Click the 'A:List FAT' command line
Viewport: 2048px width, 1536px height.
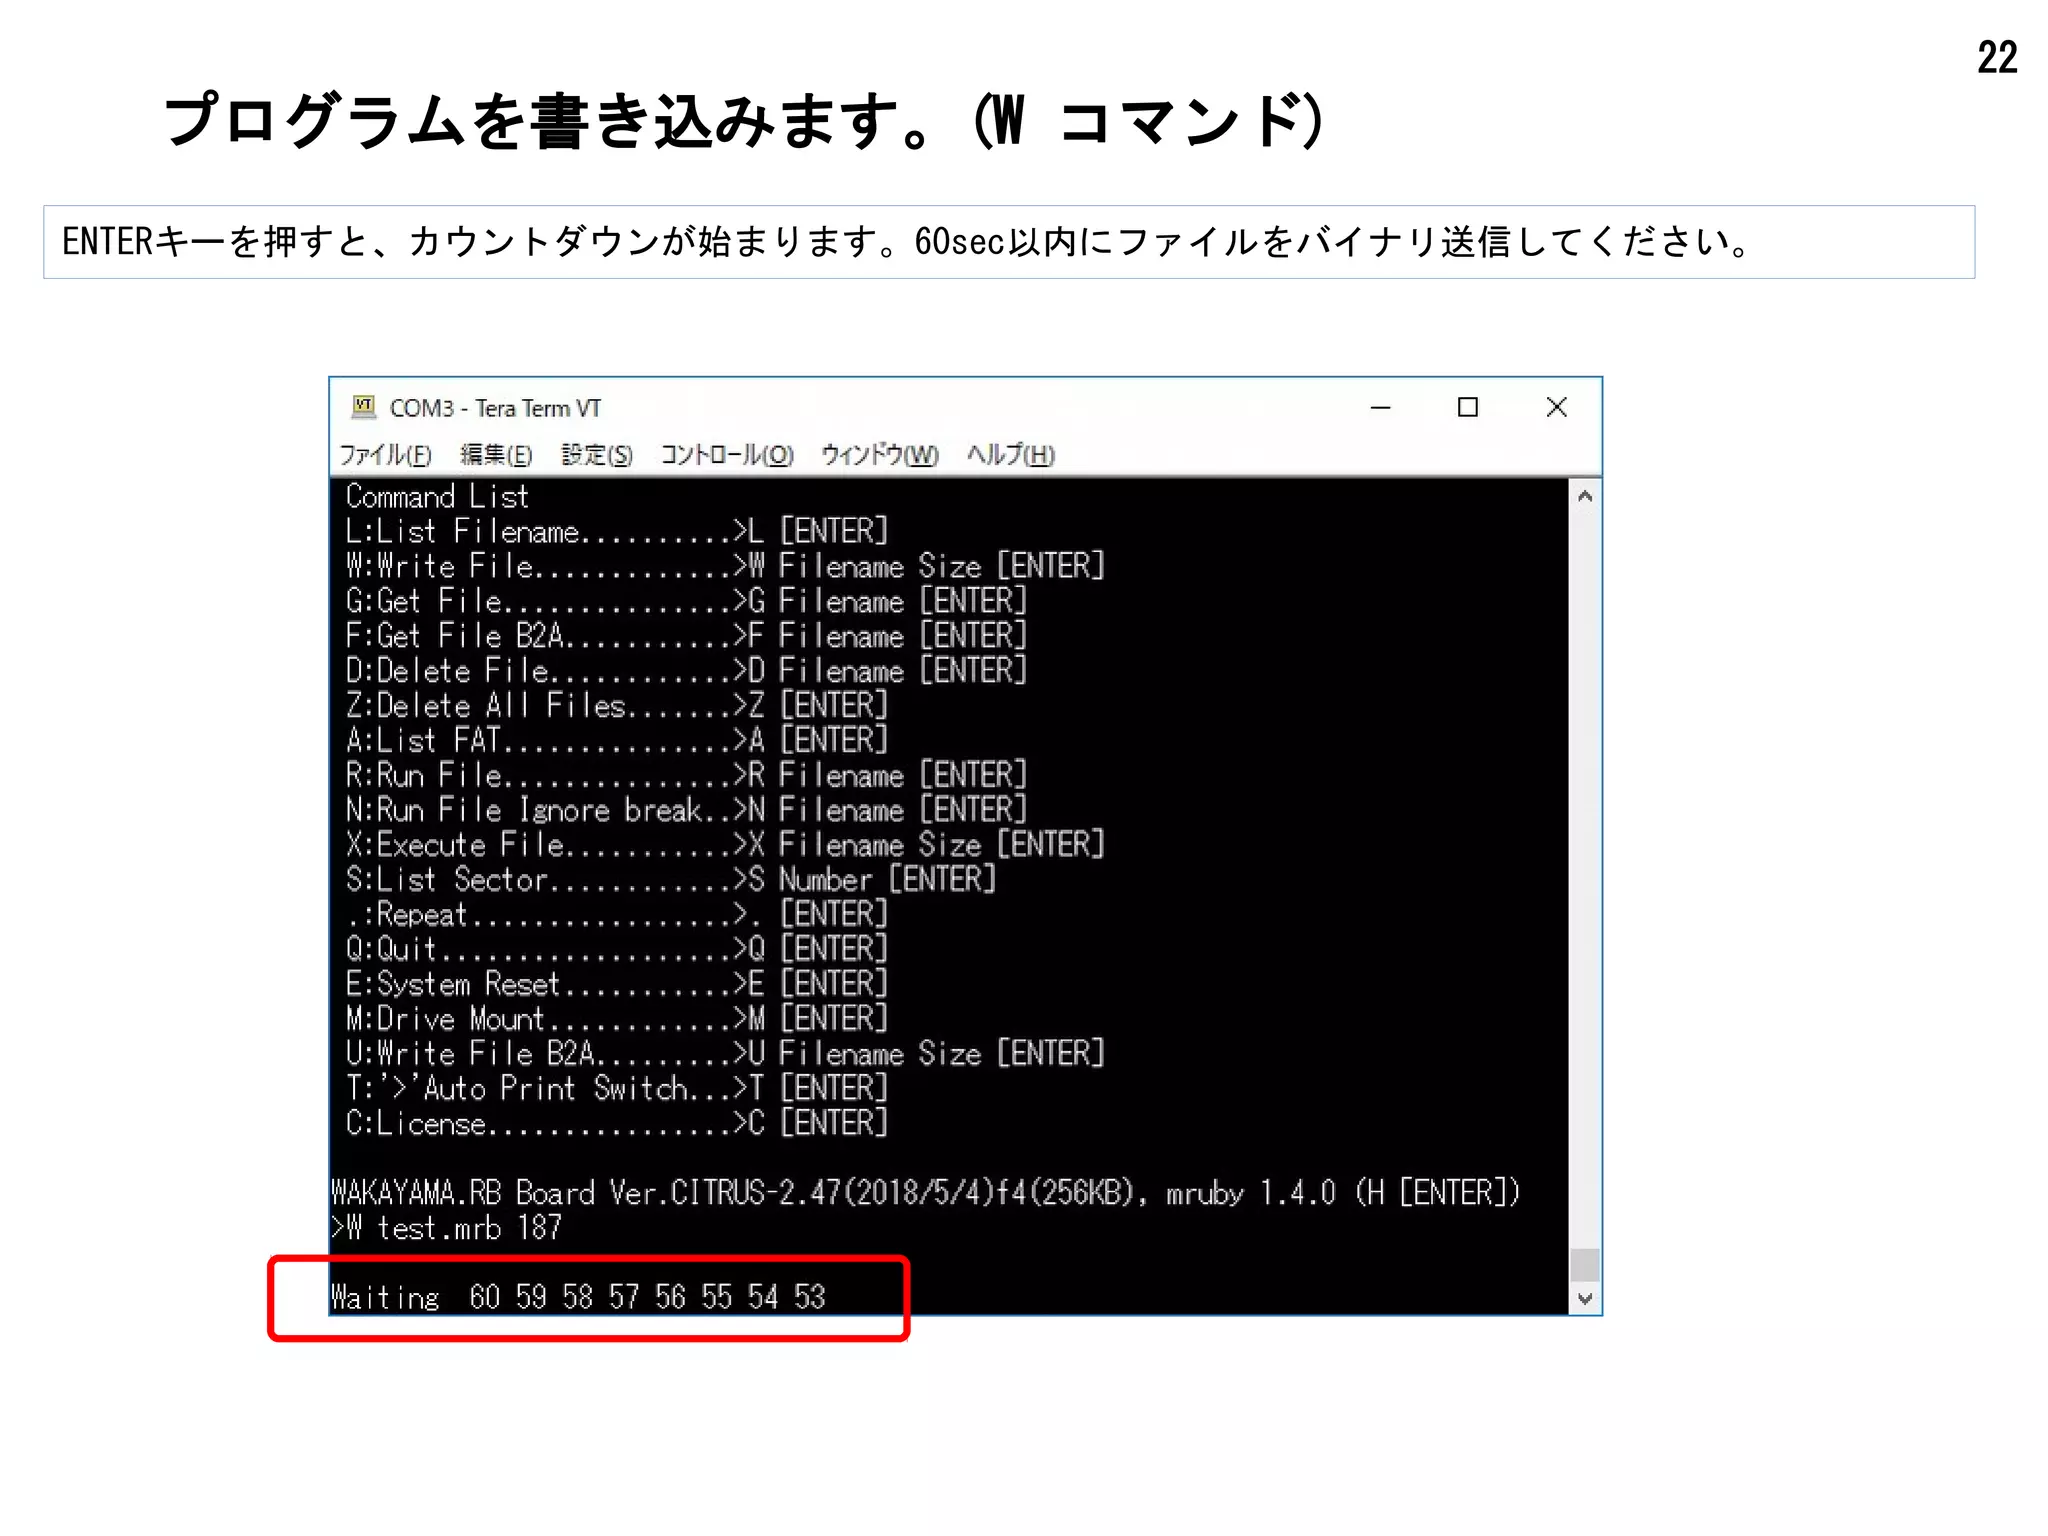(617, 740)
